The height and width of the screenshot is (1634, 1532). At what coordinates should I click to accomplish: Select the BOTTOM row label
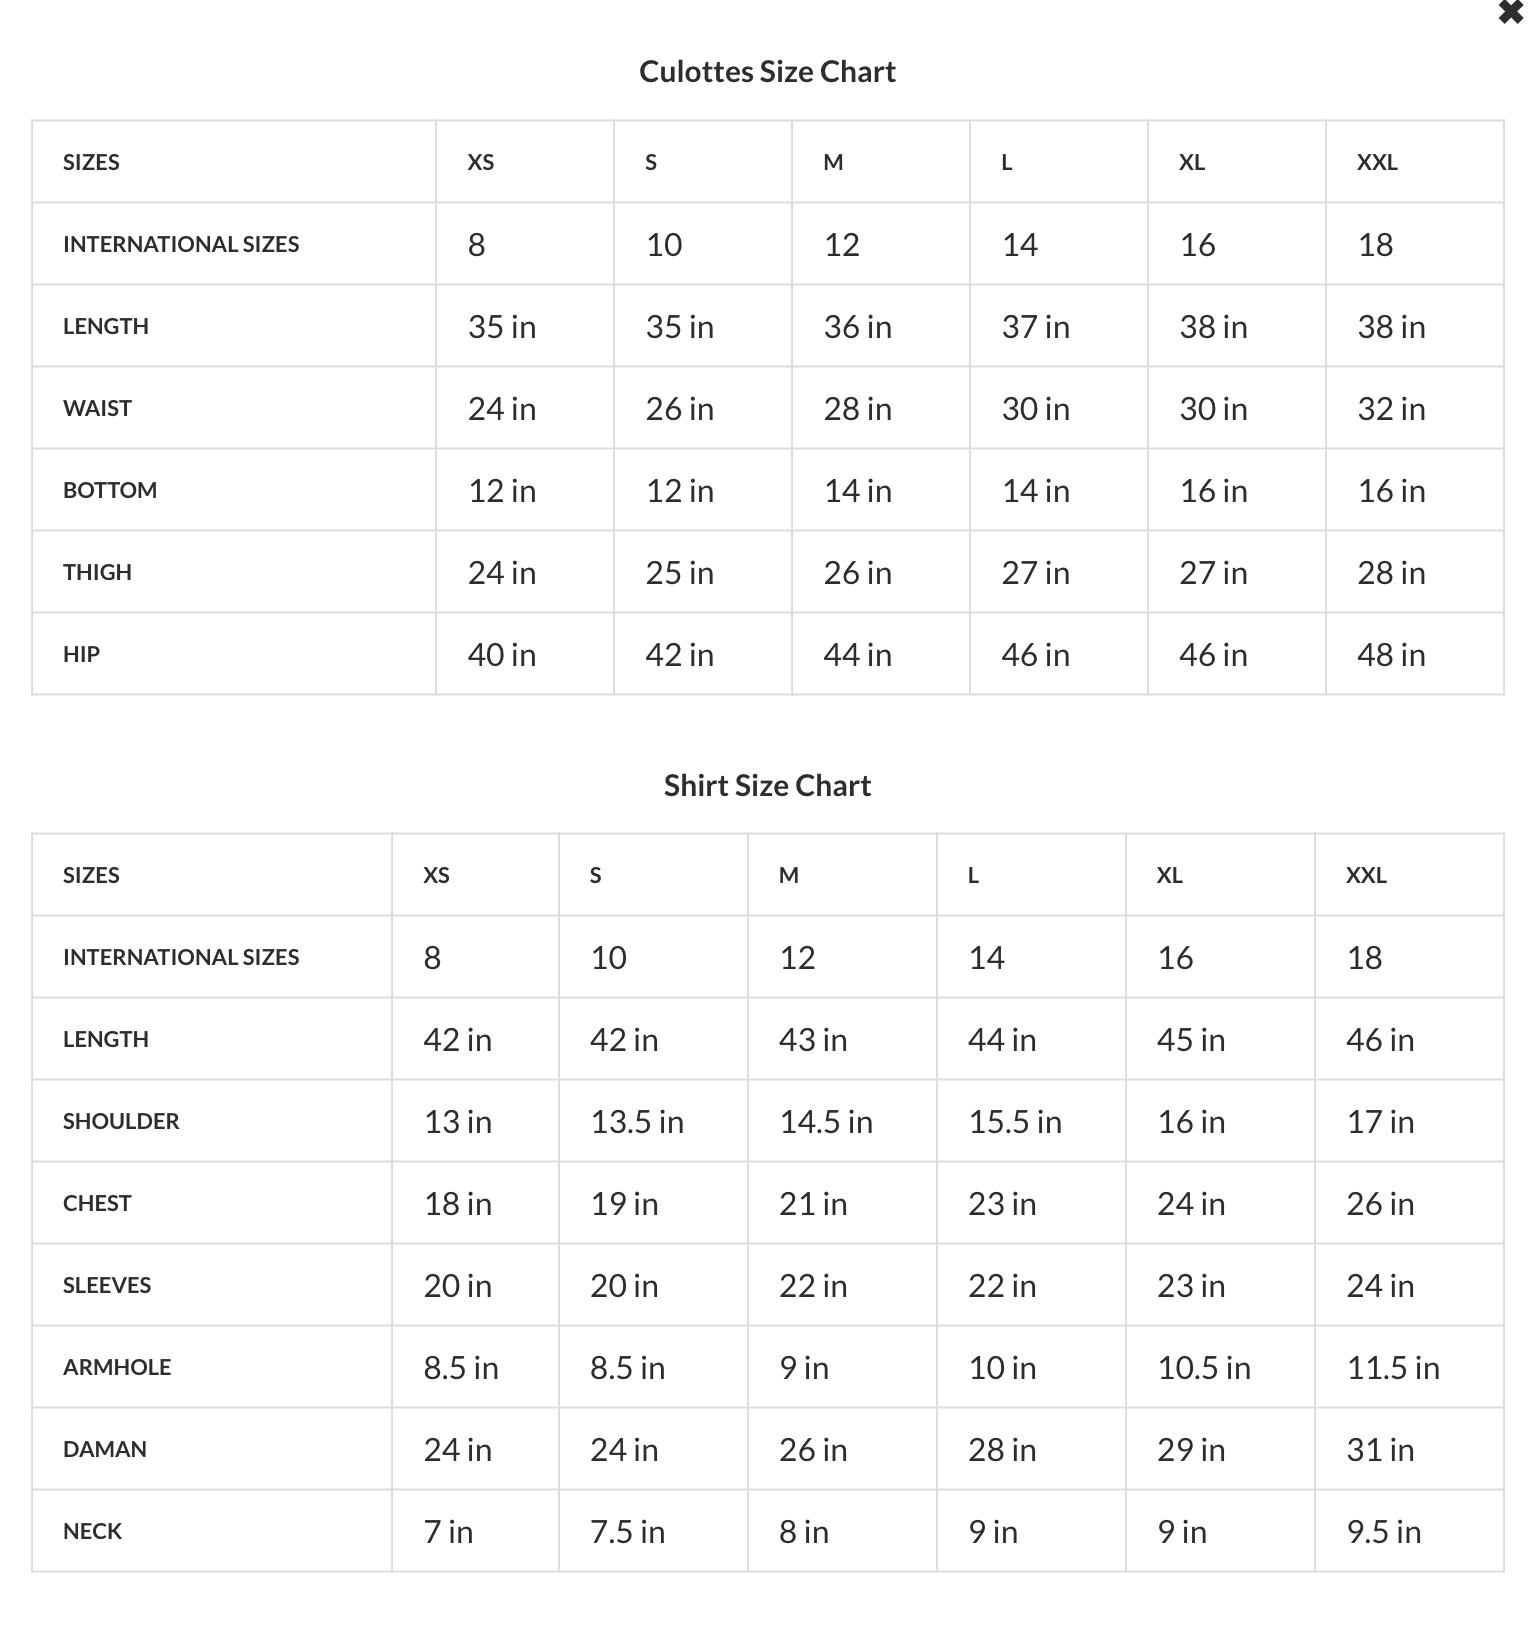coord(110,491)
